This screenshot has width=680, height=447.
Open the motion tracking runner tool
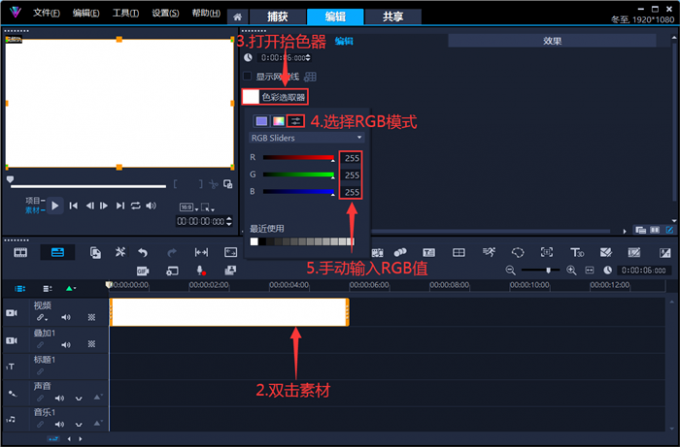(489, 252)
